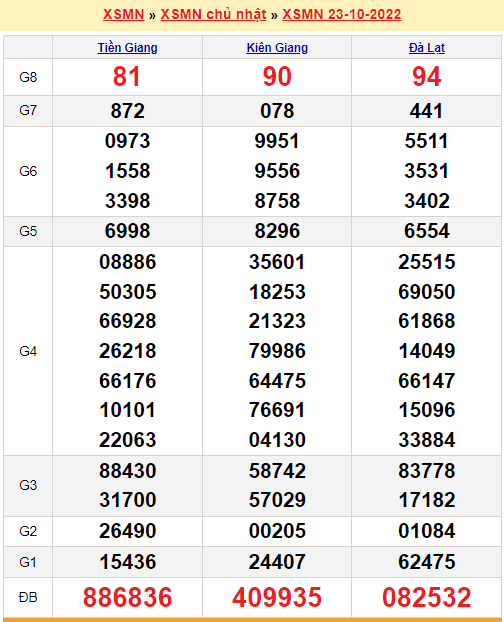Select Đà Lạt special prize 082532
Image resolution: width=504 pixels, height=622 pixels.
(427, 597)
